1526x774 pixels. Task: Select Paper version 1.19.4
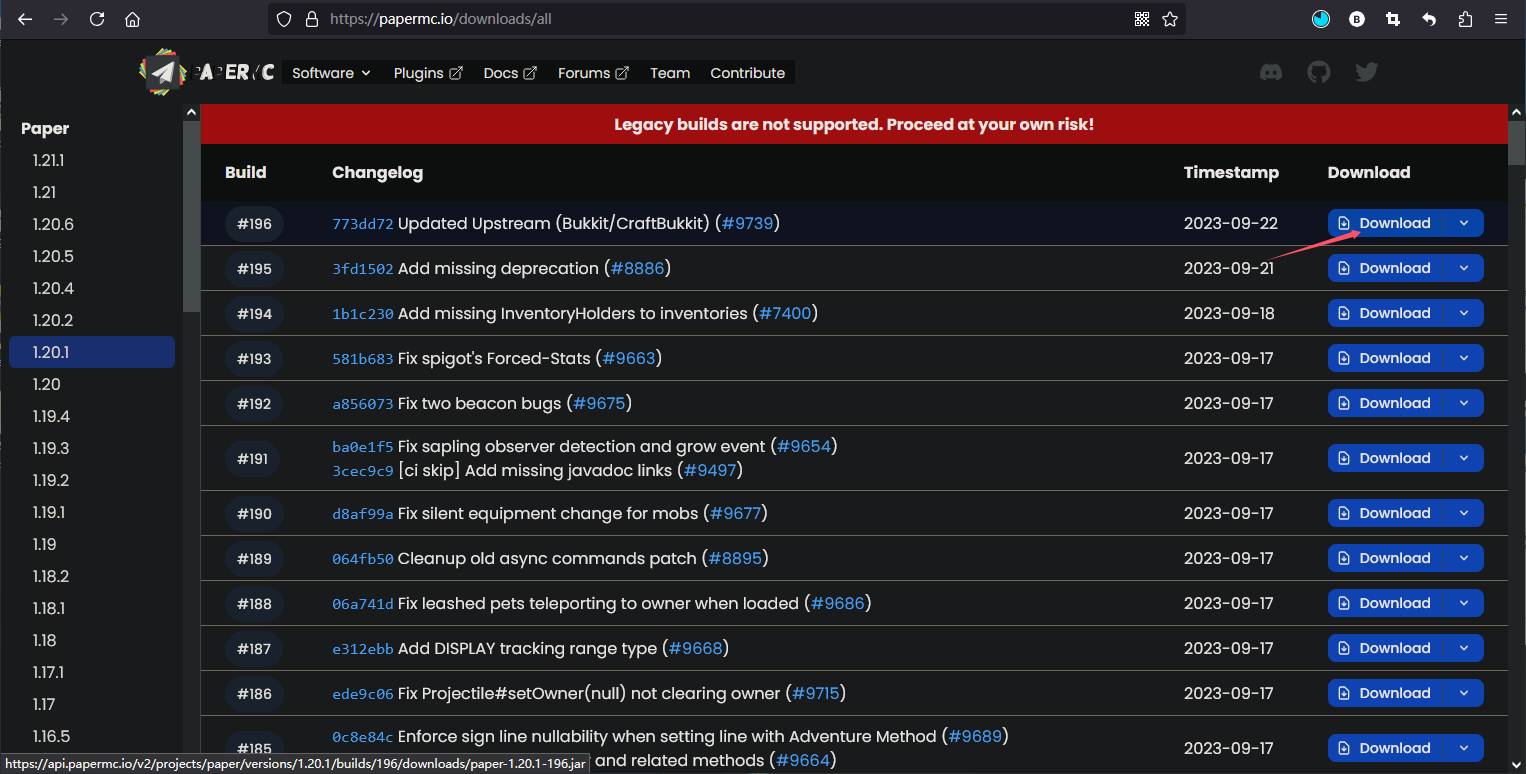tap(92, 416)
